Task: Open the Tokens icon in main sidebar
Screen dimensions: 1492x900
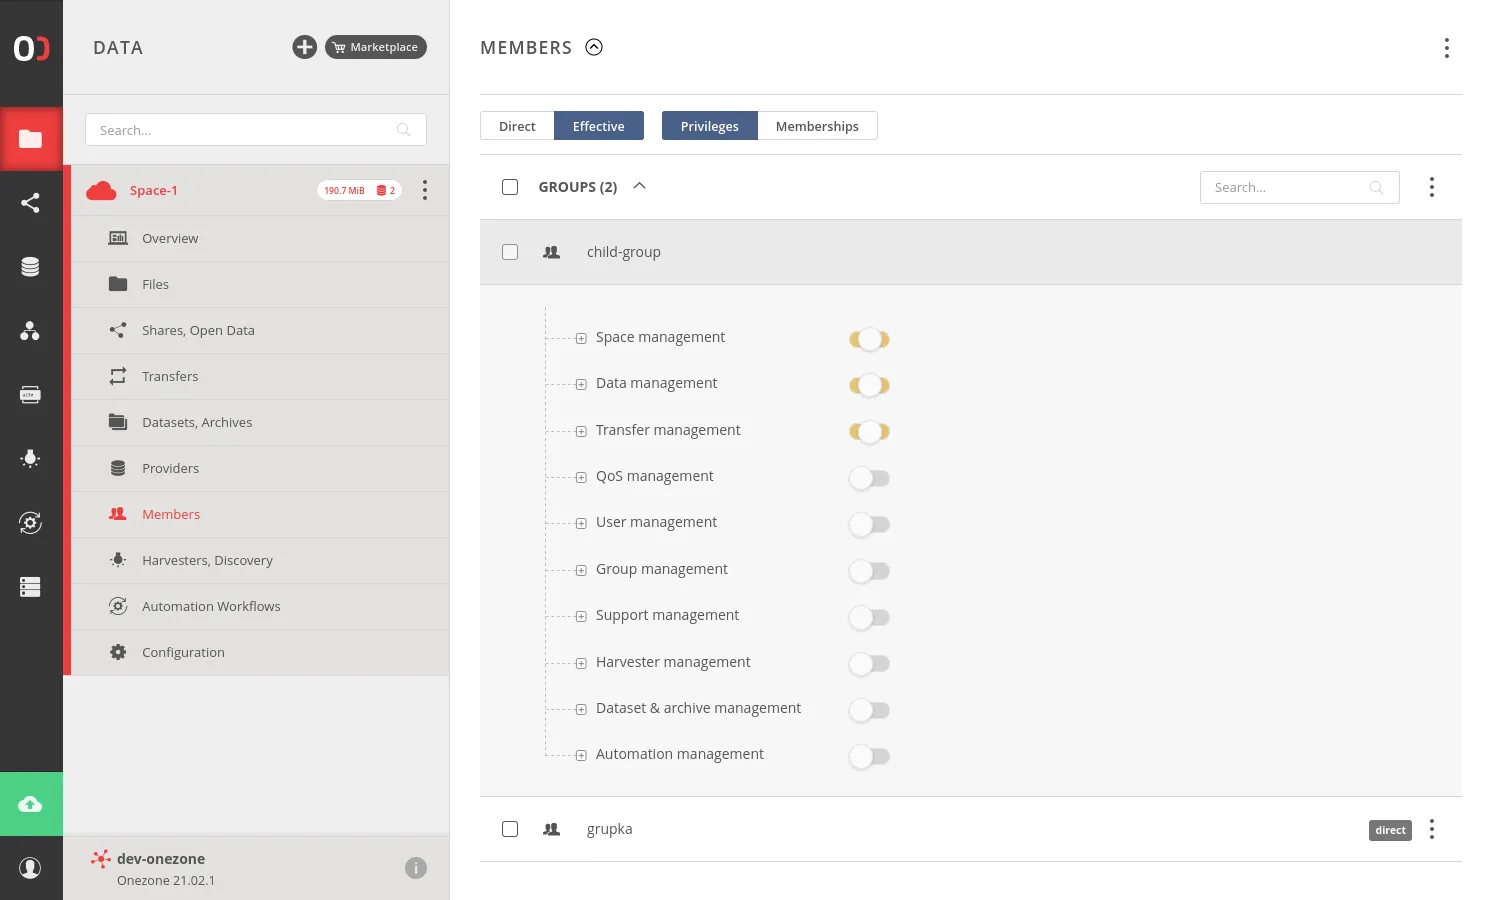Action: [x=30, y=395]
